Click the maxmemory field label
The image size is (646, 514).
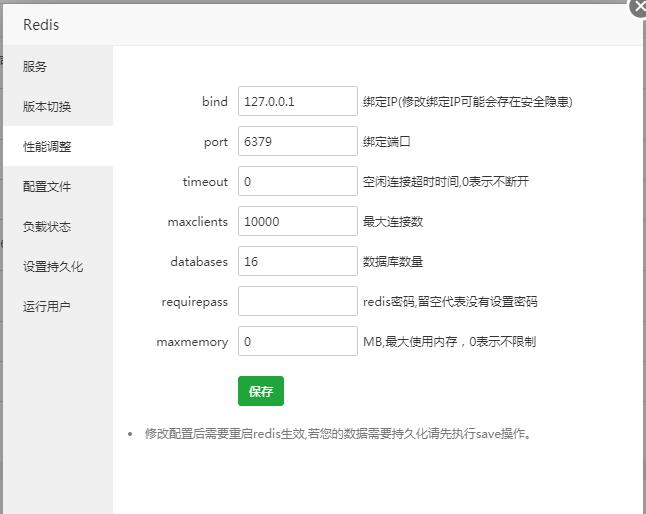pyautogui.click(x=192, y=342)
